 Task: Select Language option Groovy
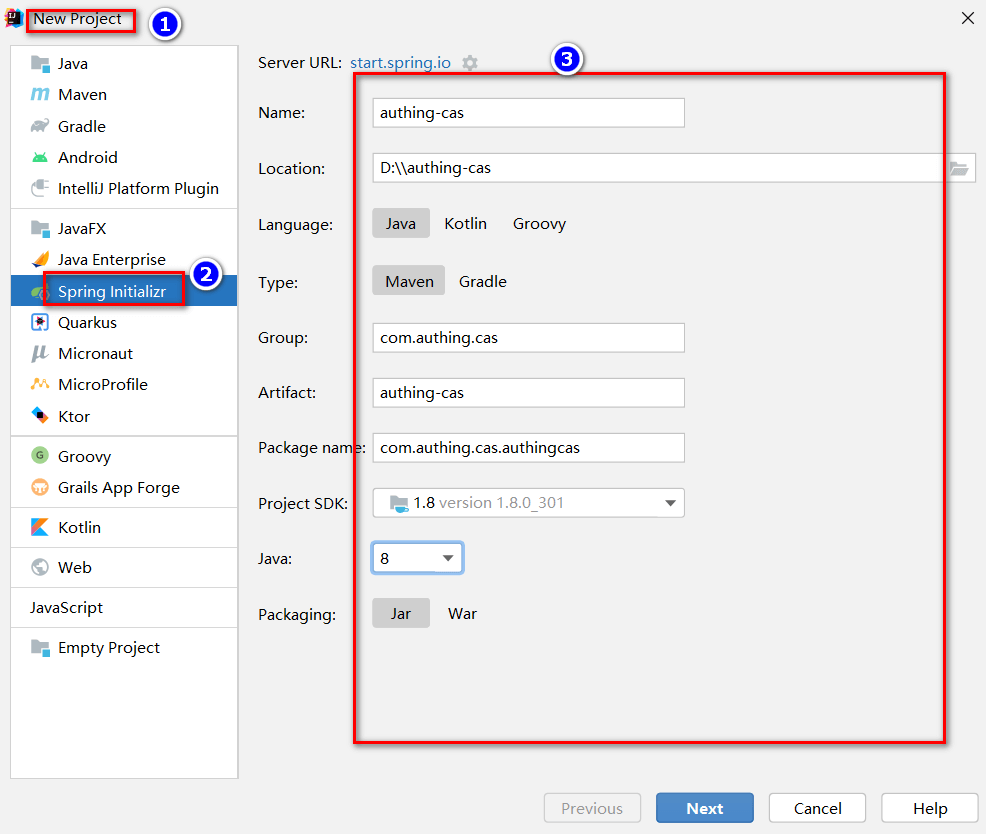(x=539, y=224)
